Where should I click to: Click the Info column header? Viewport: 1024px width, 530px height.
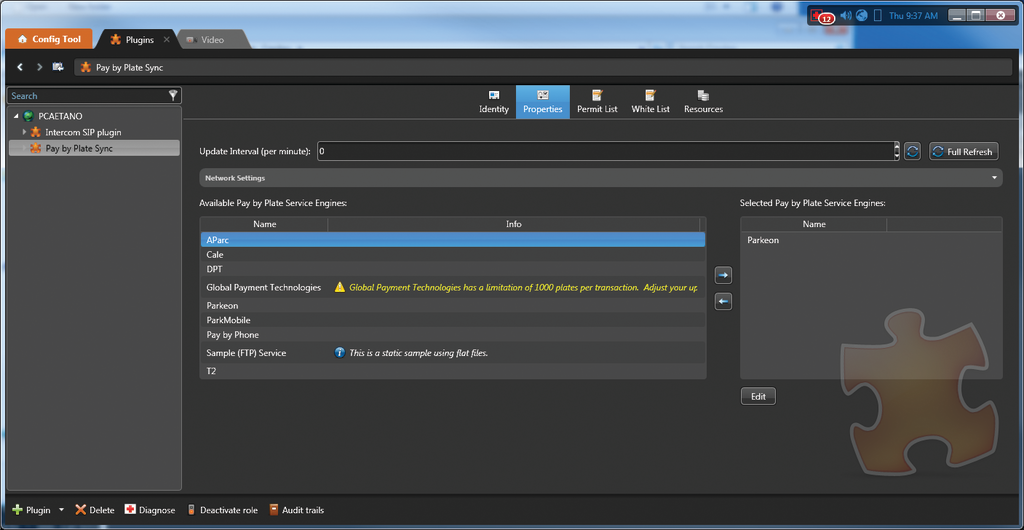[513, 224]
